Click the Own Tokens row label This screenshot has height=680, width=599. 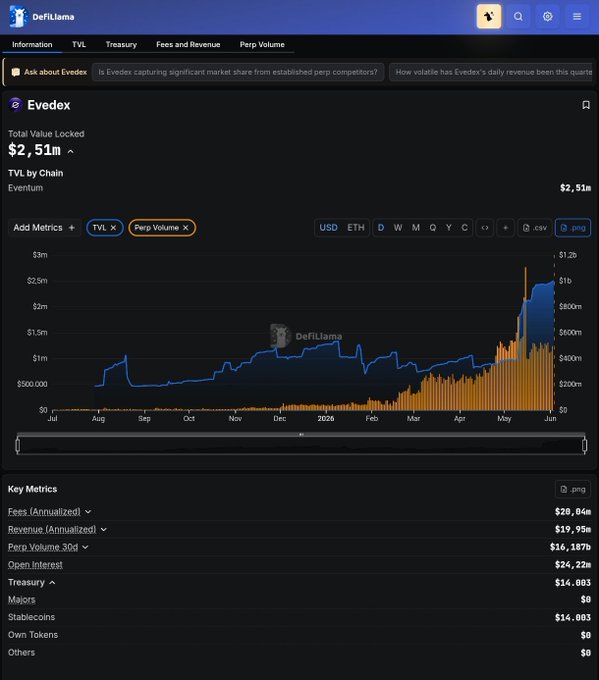tap(33, 635)
